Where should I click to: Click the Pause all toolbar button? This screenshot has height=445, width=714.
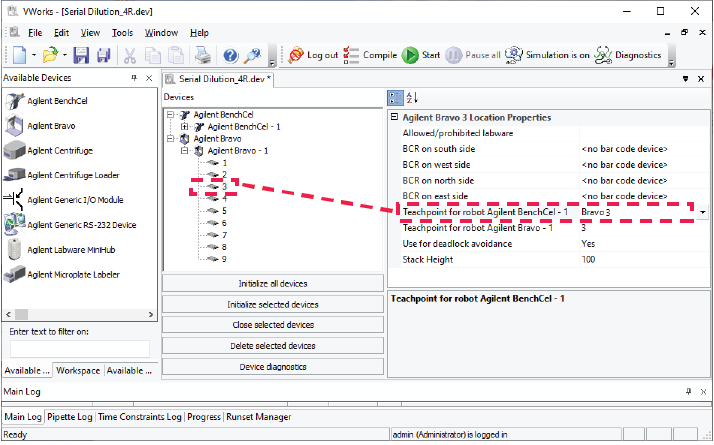473,55
